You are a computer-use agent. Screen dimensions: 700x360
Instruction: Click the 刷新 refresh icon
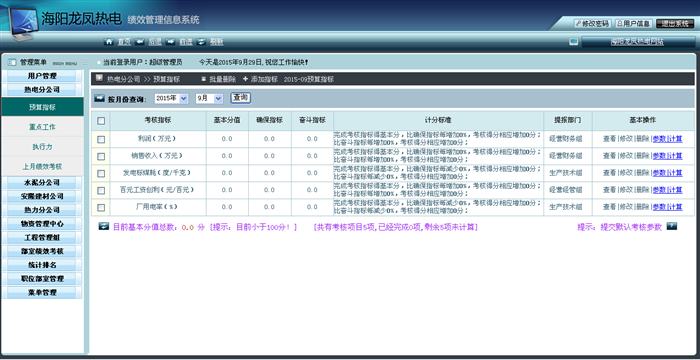tap(201, 42)
